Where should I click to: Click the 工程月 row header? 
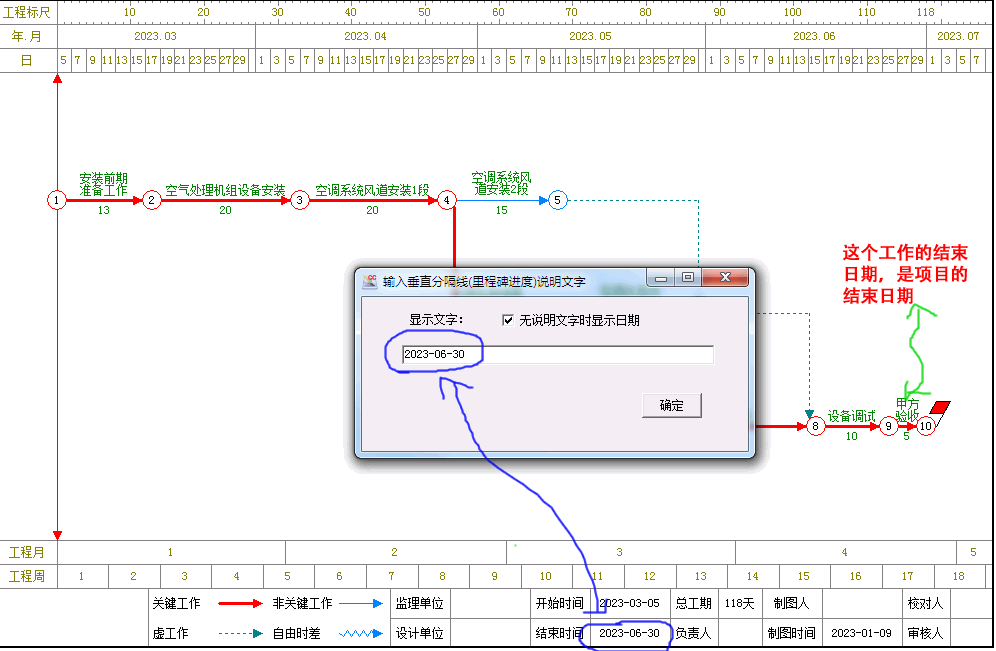point(27,553)
